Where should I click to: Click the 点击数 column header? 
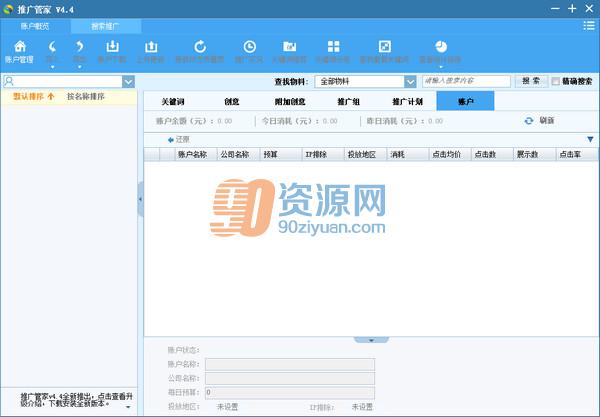492,155
